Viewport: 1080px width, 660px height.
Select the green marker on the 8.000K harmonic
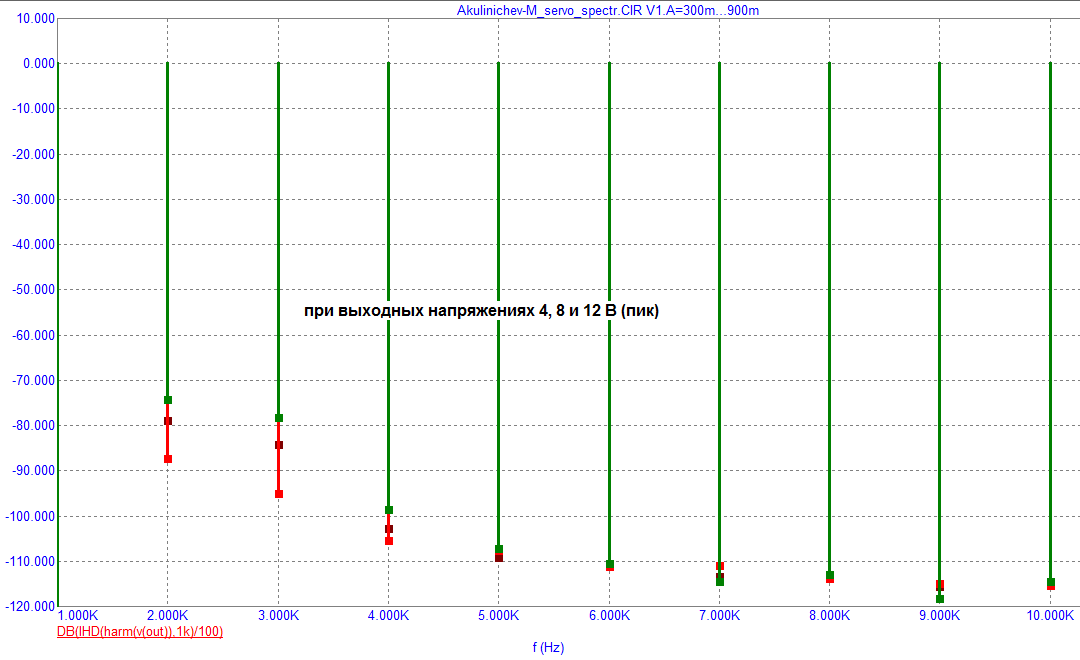(x=830, y=575)
